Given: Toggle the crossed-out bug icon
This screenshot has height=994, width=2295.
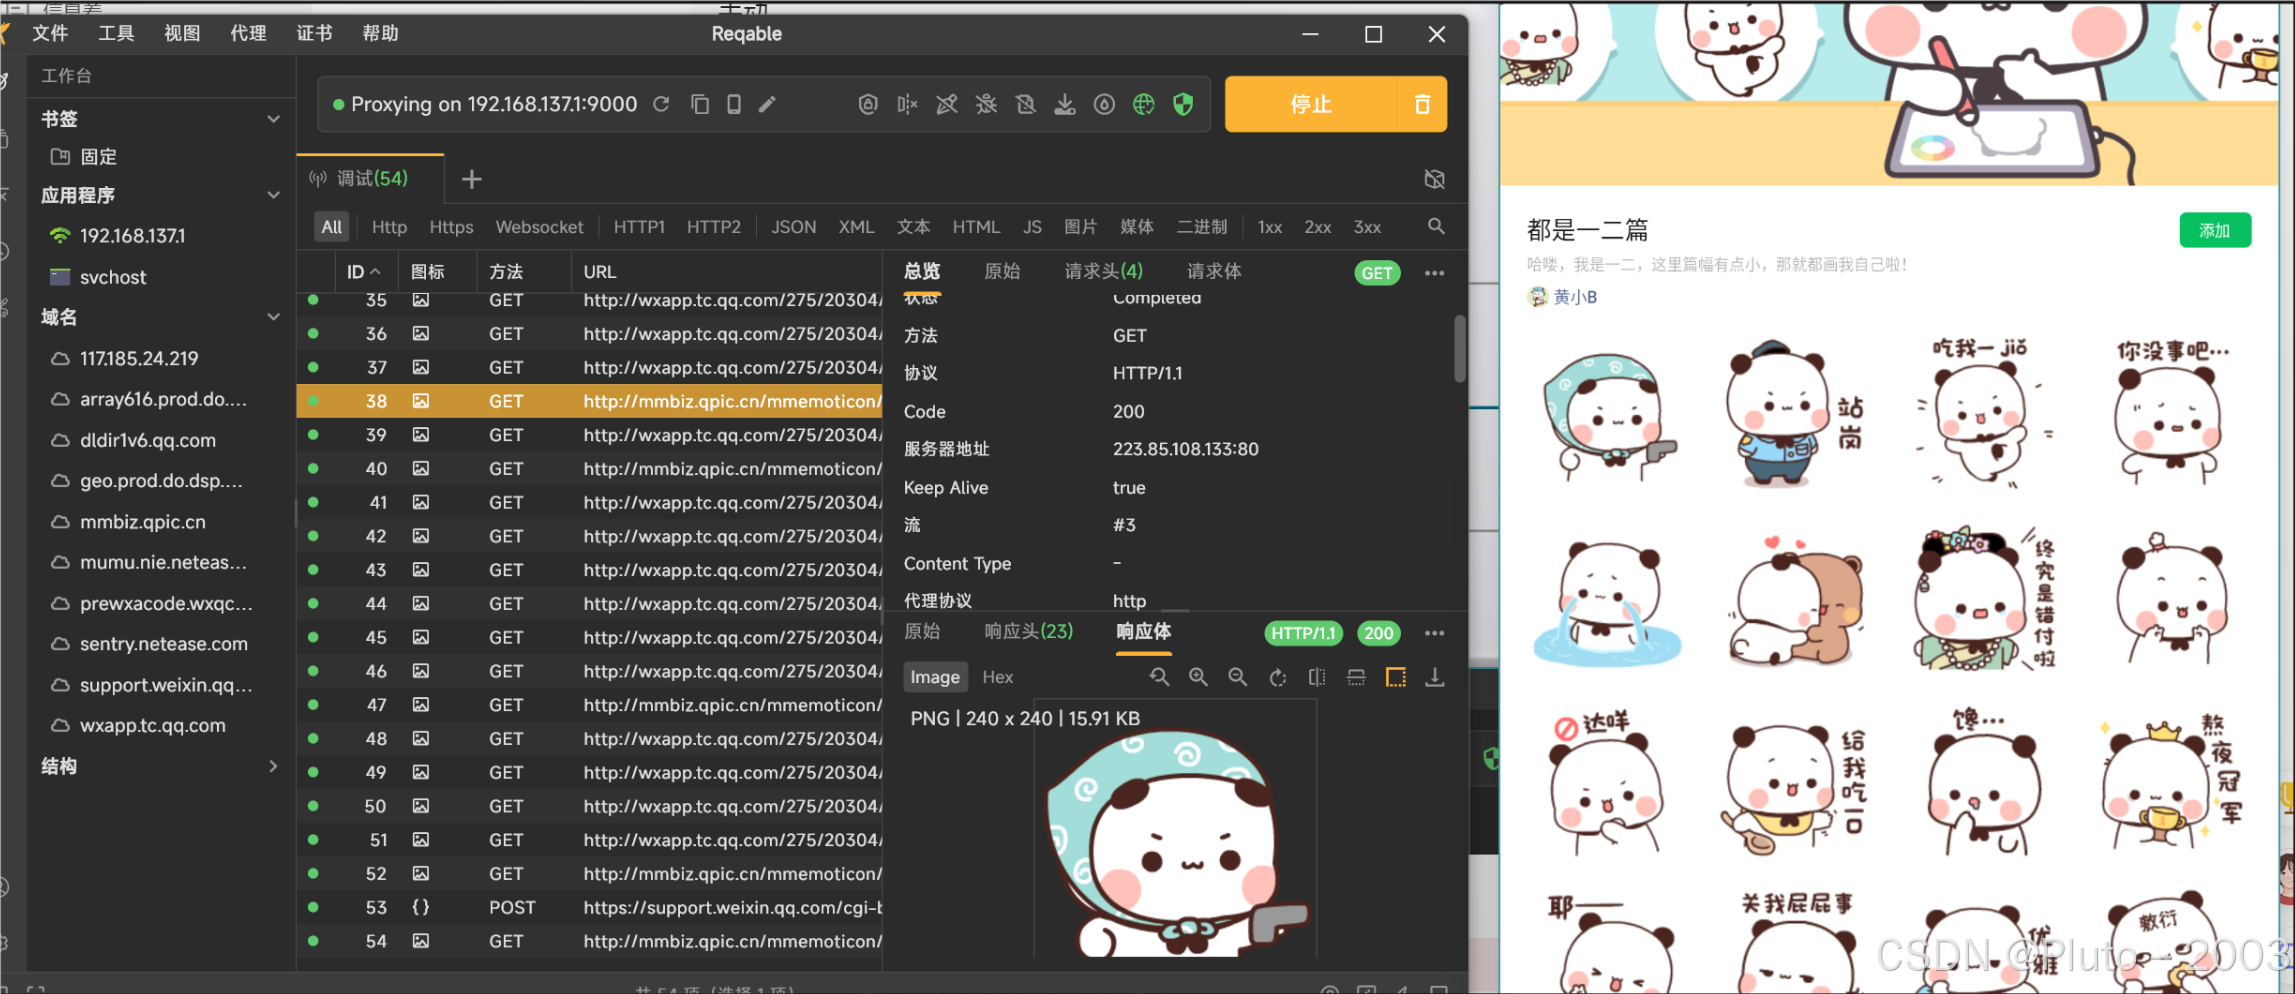Looking at the screenshot, I should [986, 104].
